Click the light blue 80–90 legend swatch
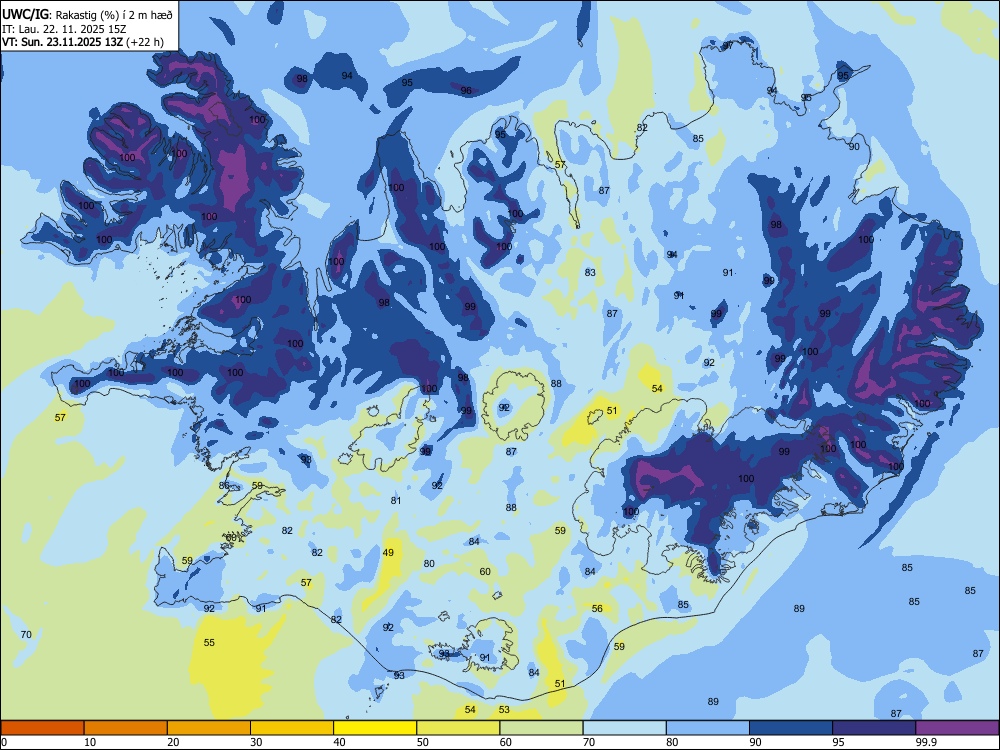The image size is (1000, 750). click(x=708, y=728)
